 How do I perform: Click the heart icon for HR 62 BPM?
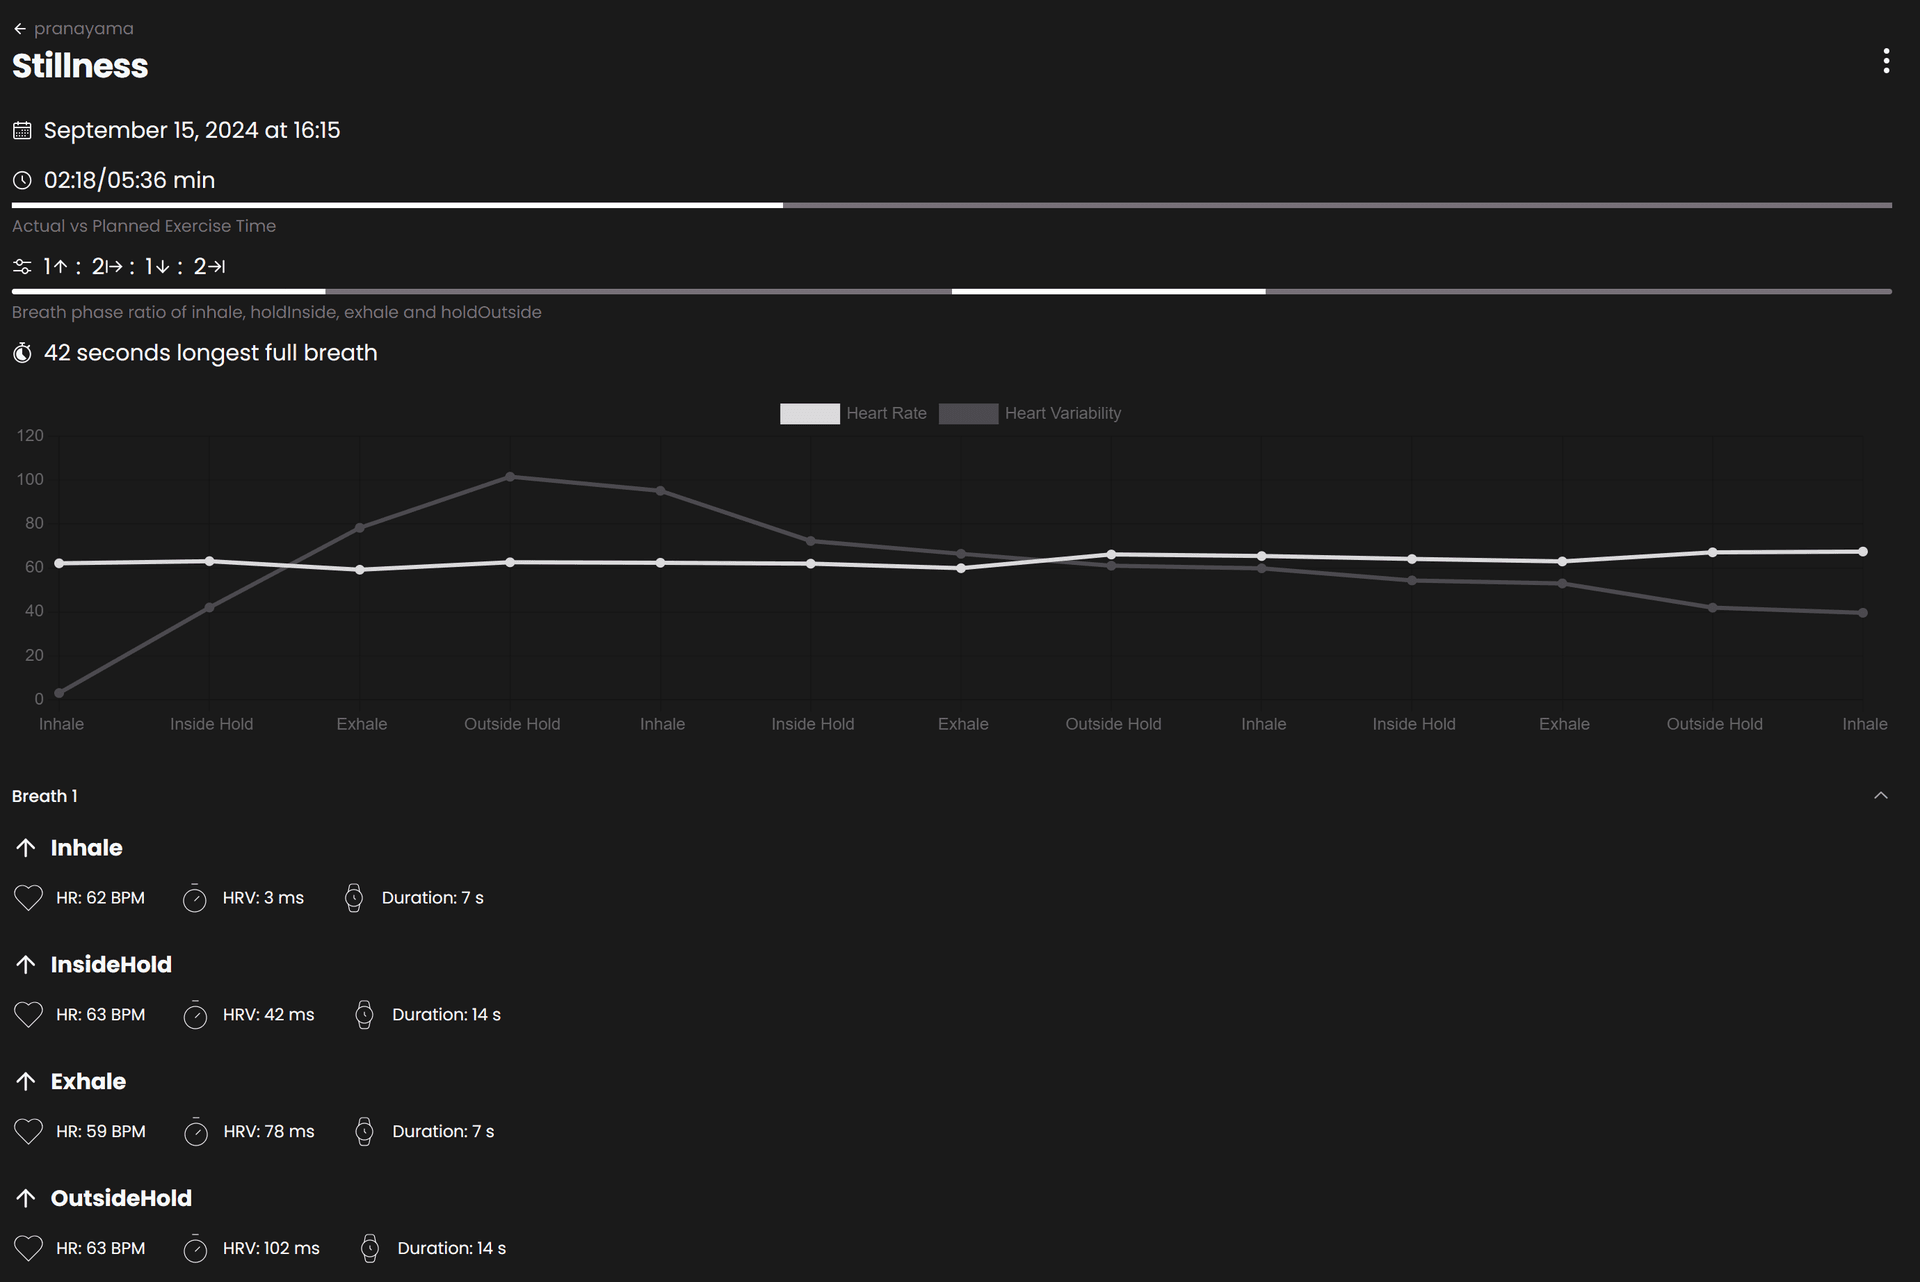click(x=28, y=898)
